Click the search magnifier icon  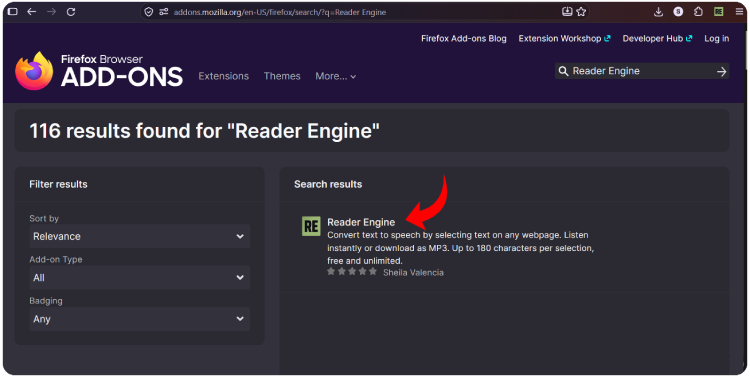[563, 71]
